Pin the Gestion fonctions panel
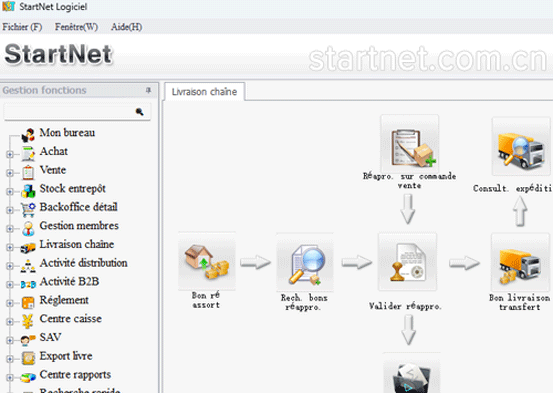 click(148, 90)
